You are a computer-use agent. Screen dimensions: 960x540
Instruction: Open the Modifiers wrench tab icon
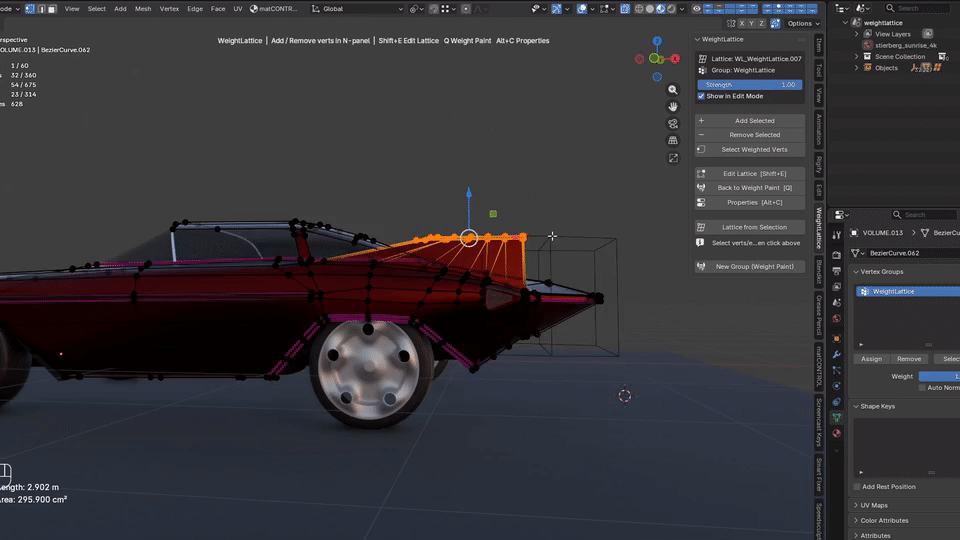837,354
